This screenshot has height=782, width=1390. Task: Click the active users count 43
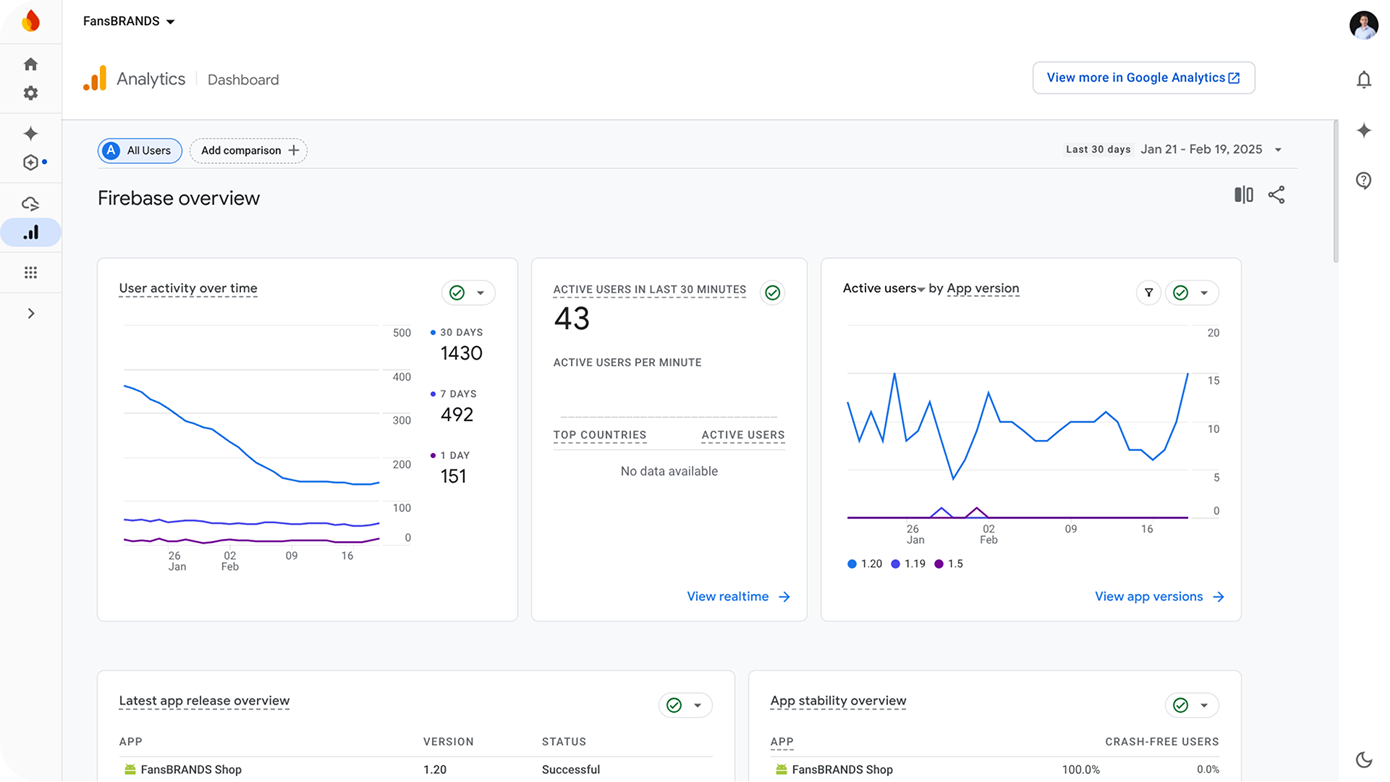point(572,319)
